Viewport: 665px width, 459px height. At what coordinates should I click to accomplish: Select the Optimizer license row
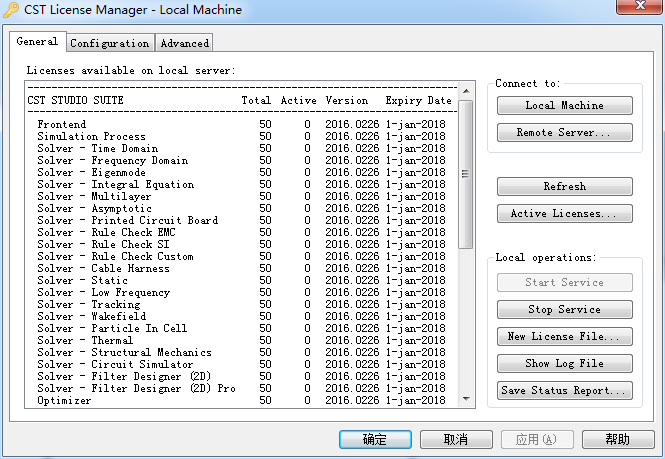pyautogui.click(x=241, y=400)
